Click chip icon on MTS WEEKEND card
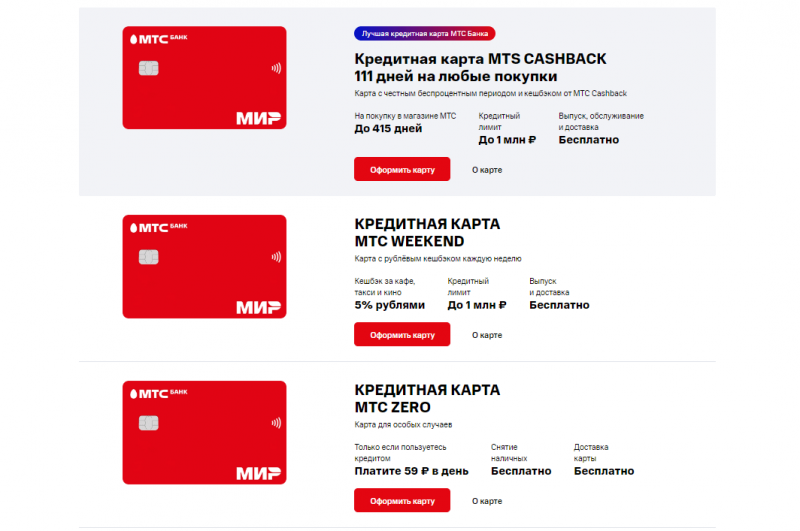This screenshot has height=531, width=800. click(148, 257)
